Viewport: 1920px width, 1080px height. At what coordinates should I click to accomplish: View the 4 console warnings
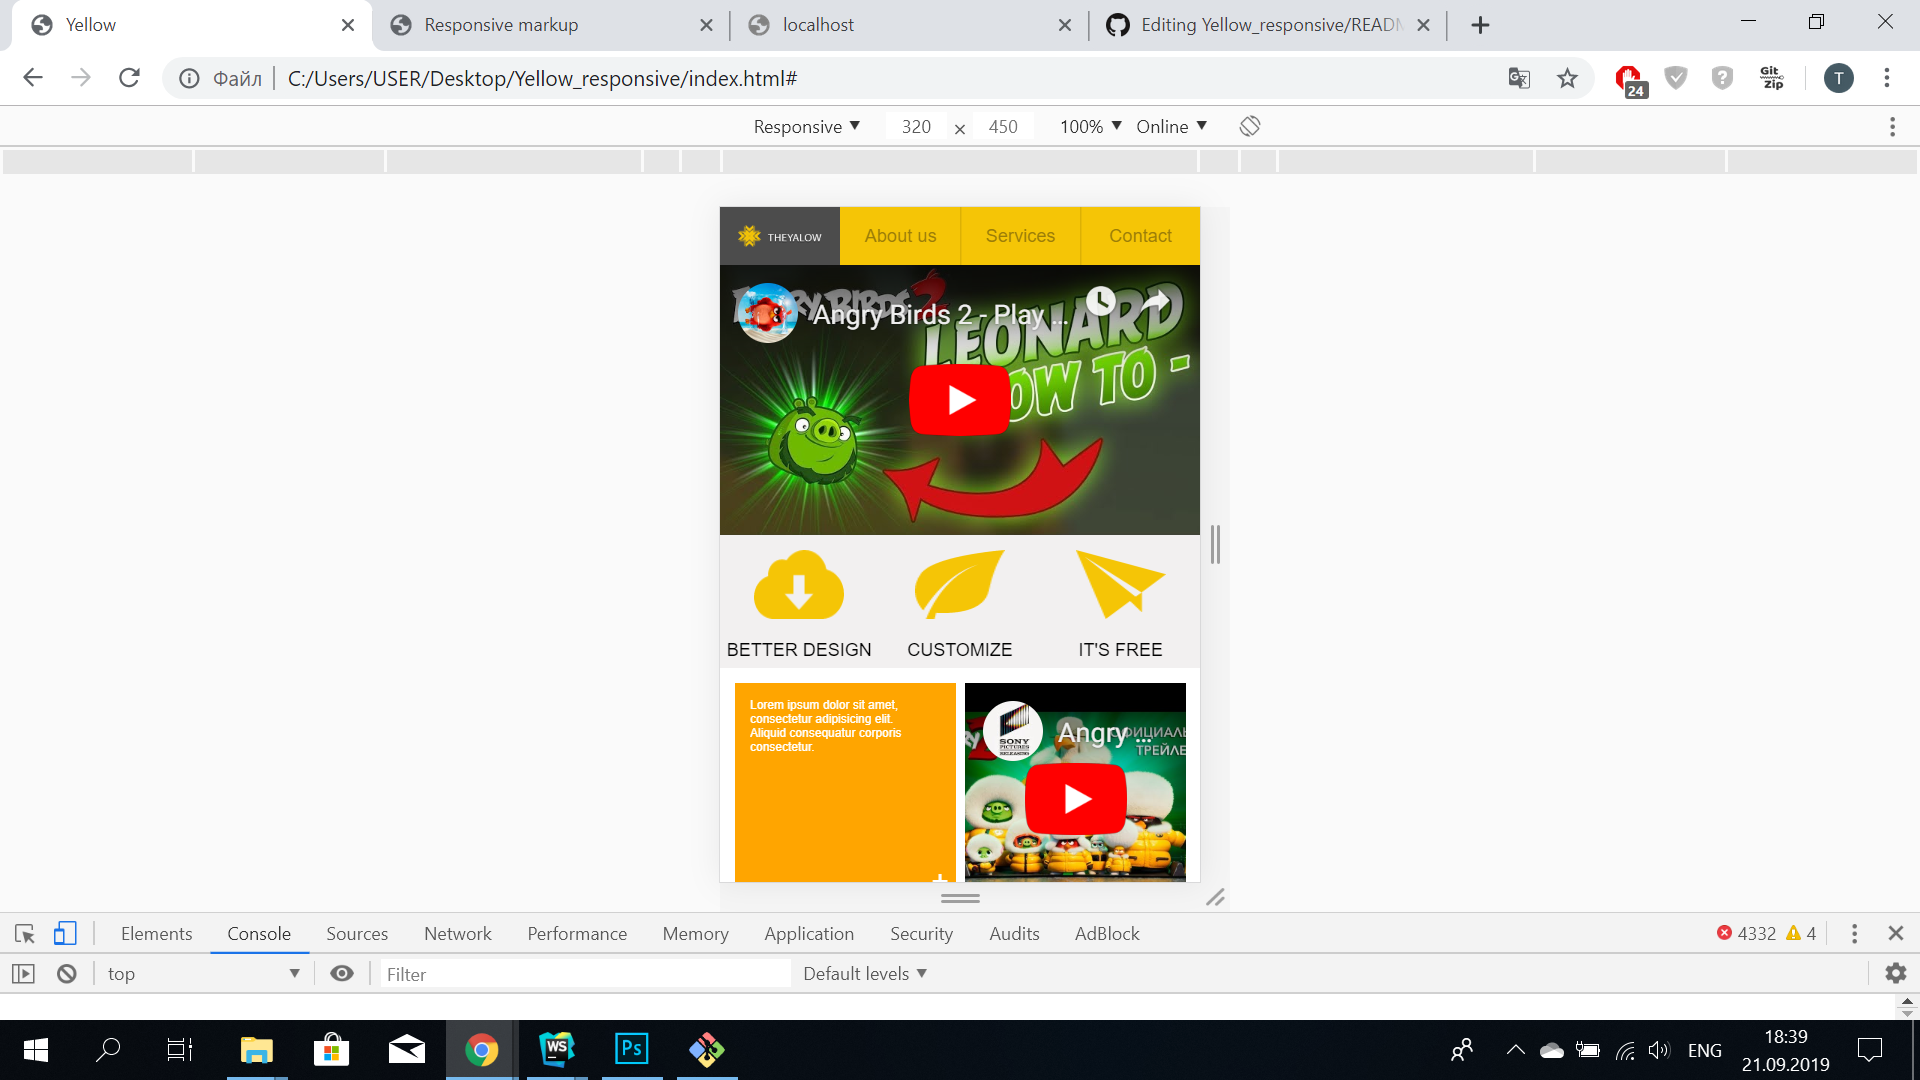tap(1801, 933)
